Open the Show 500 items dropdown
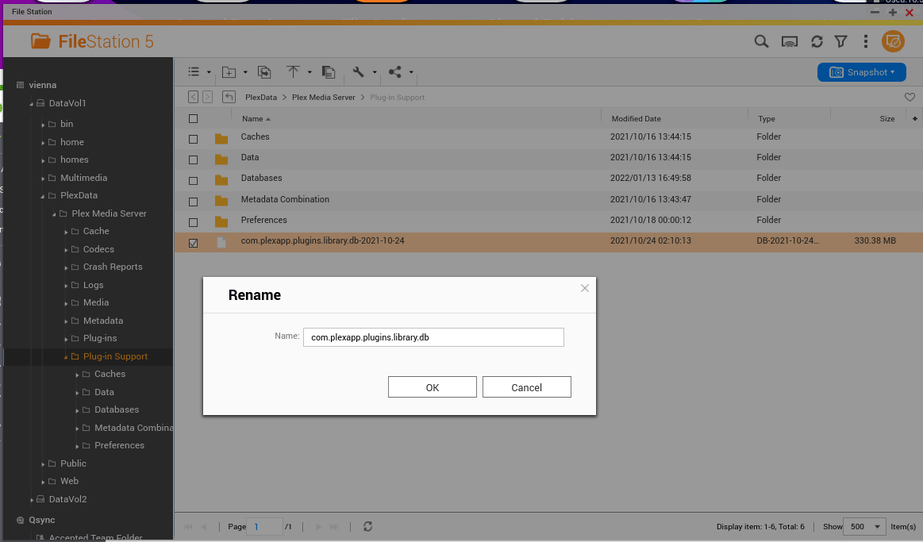 tap(864, 526)
